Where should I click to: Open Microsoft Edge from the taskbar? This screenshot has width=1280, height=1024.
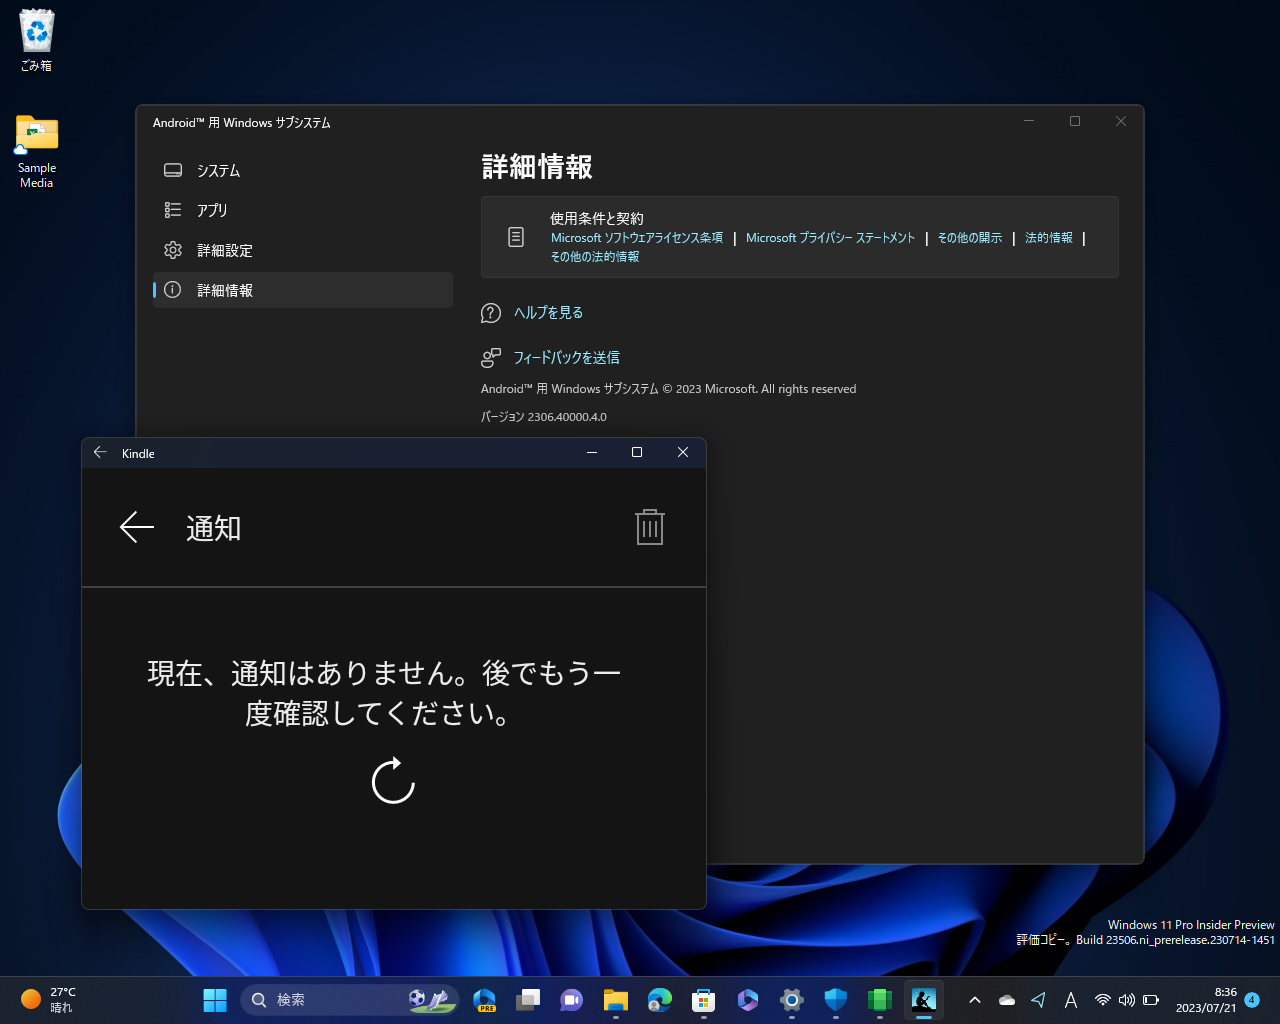(x=658, y=1000)
